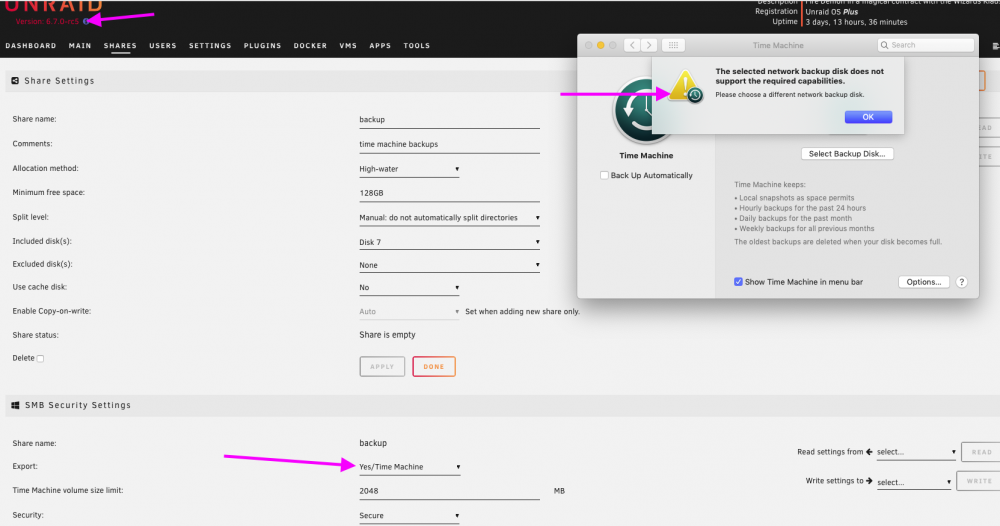Open the Write settings to select dropdown

click(913, 482)
